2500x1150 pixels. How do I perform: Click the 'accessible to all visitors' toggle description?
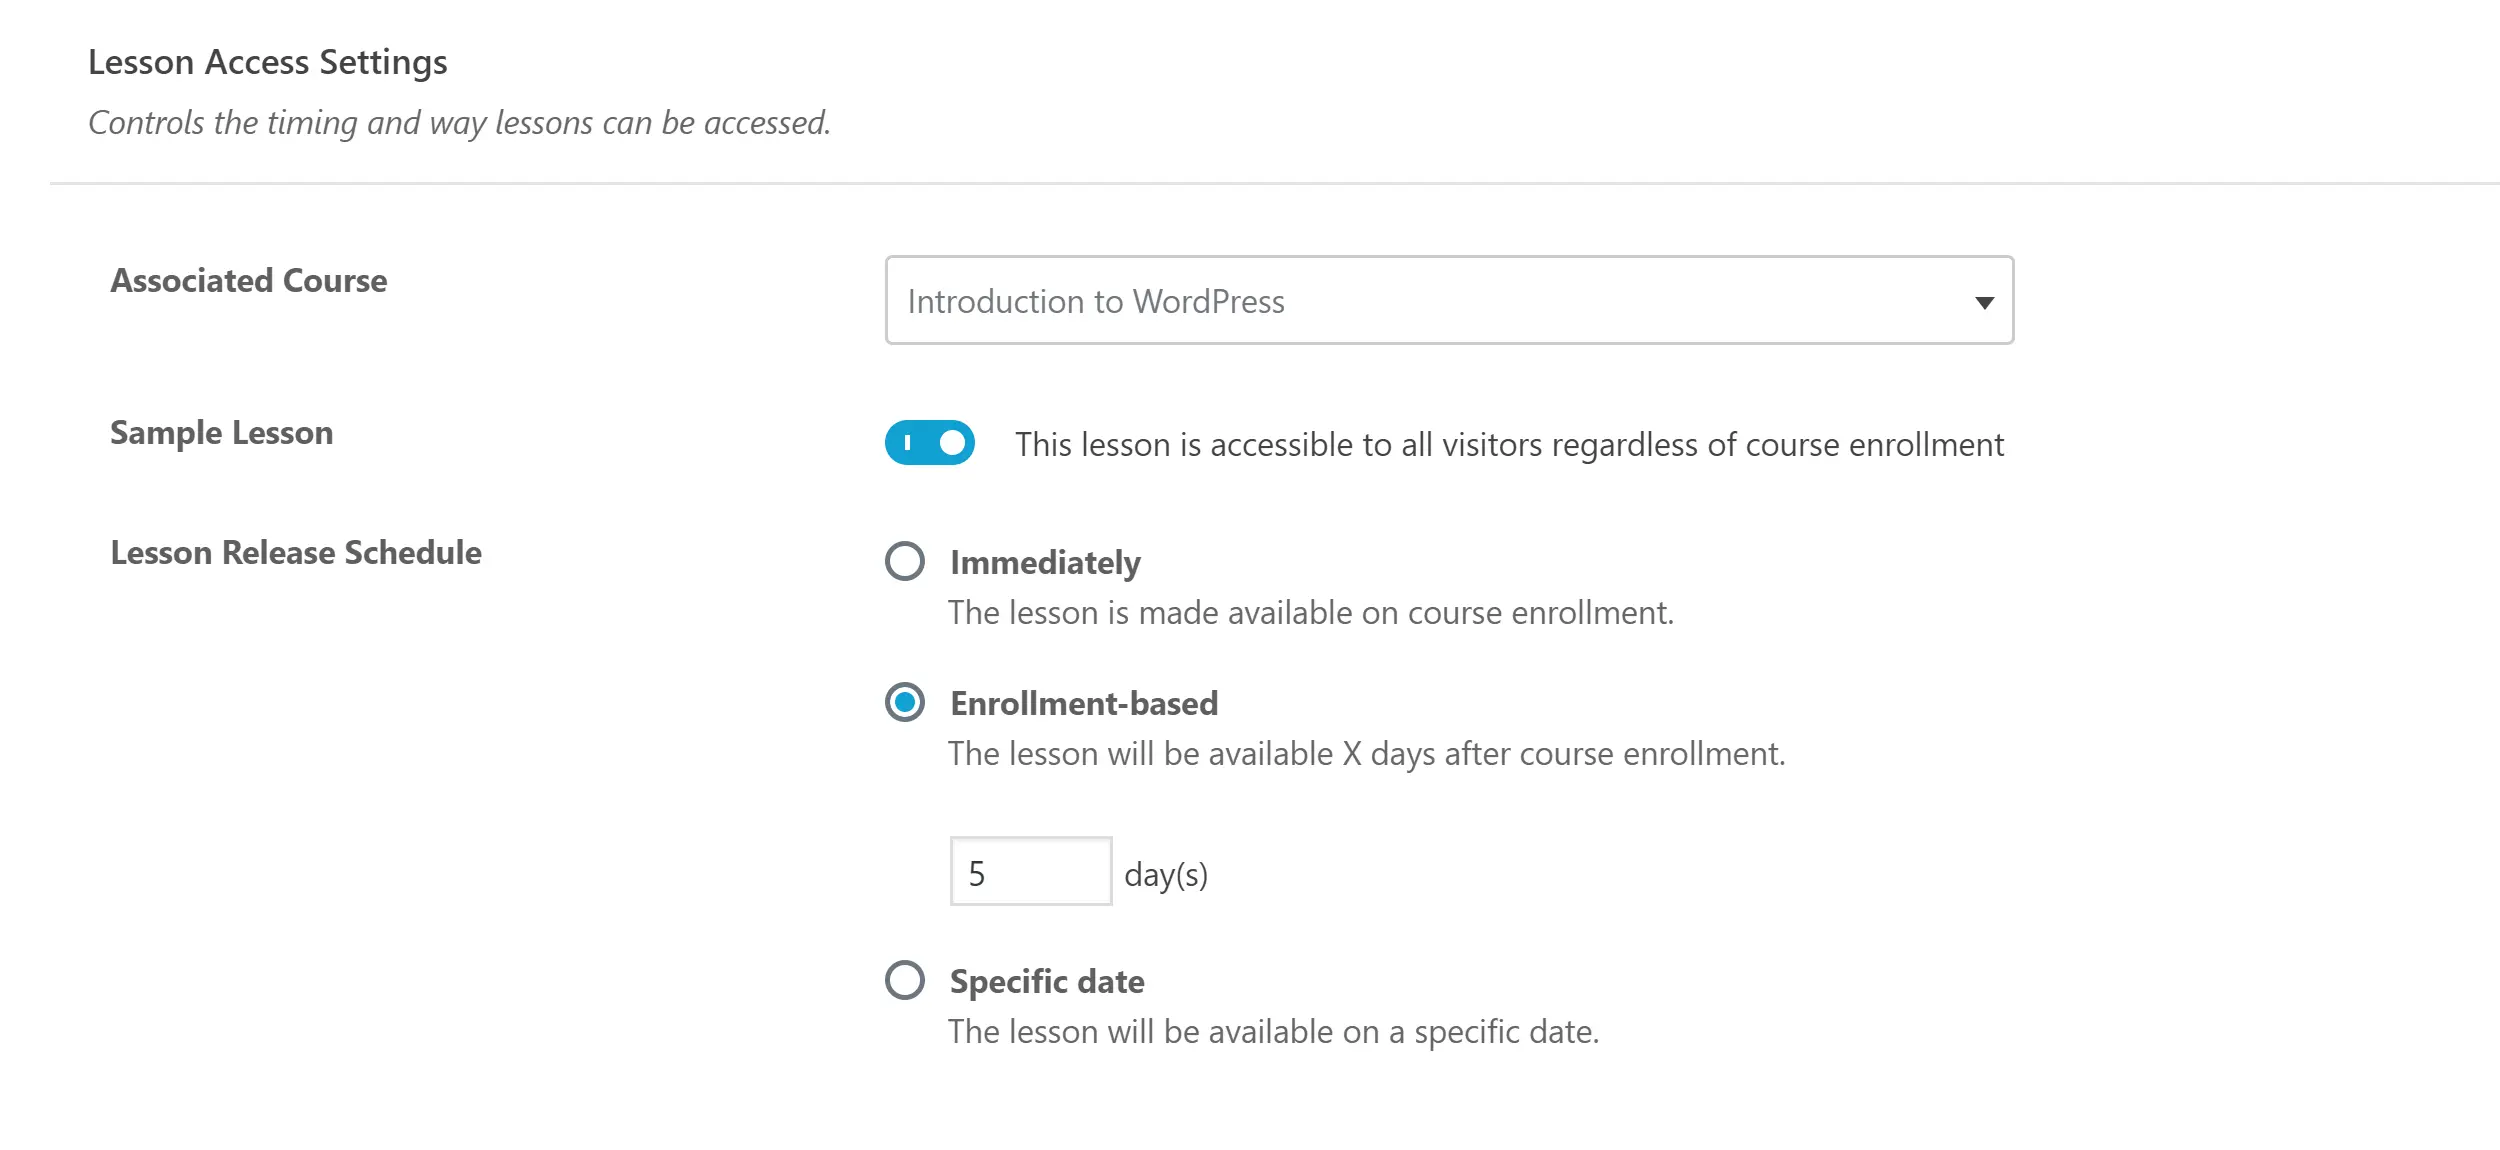[x=1509, y=444]
